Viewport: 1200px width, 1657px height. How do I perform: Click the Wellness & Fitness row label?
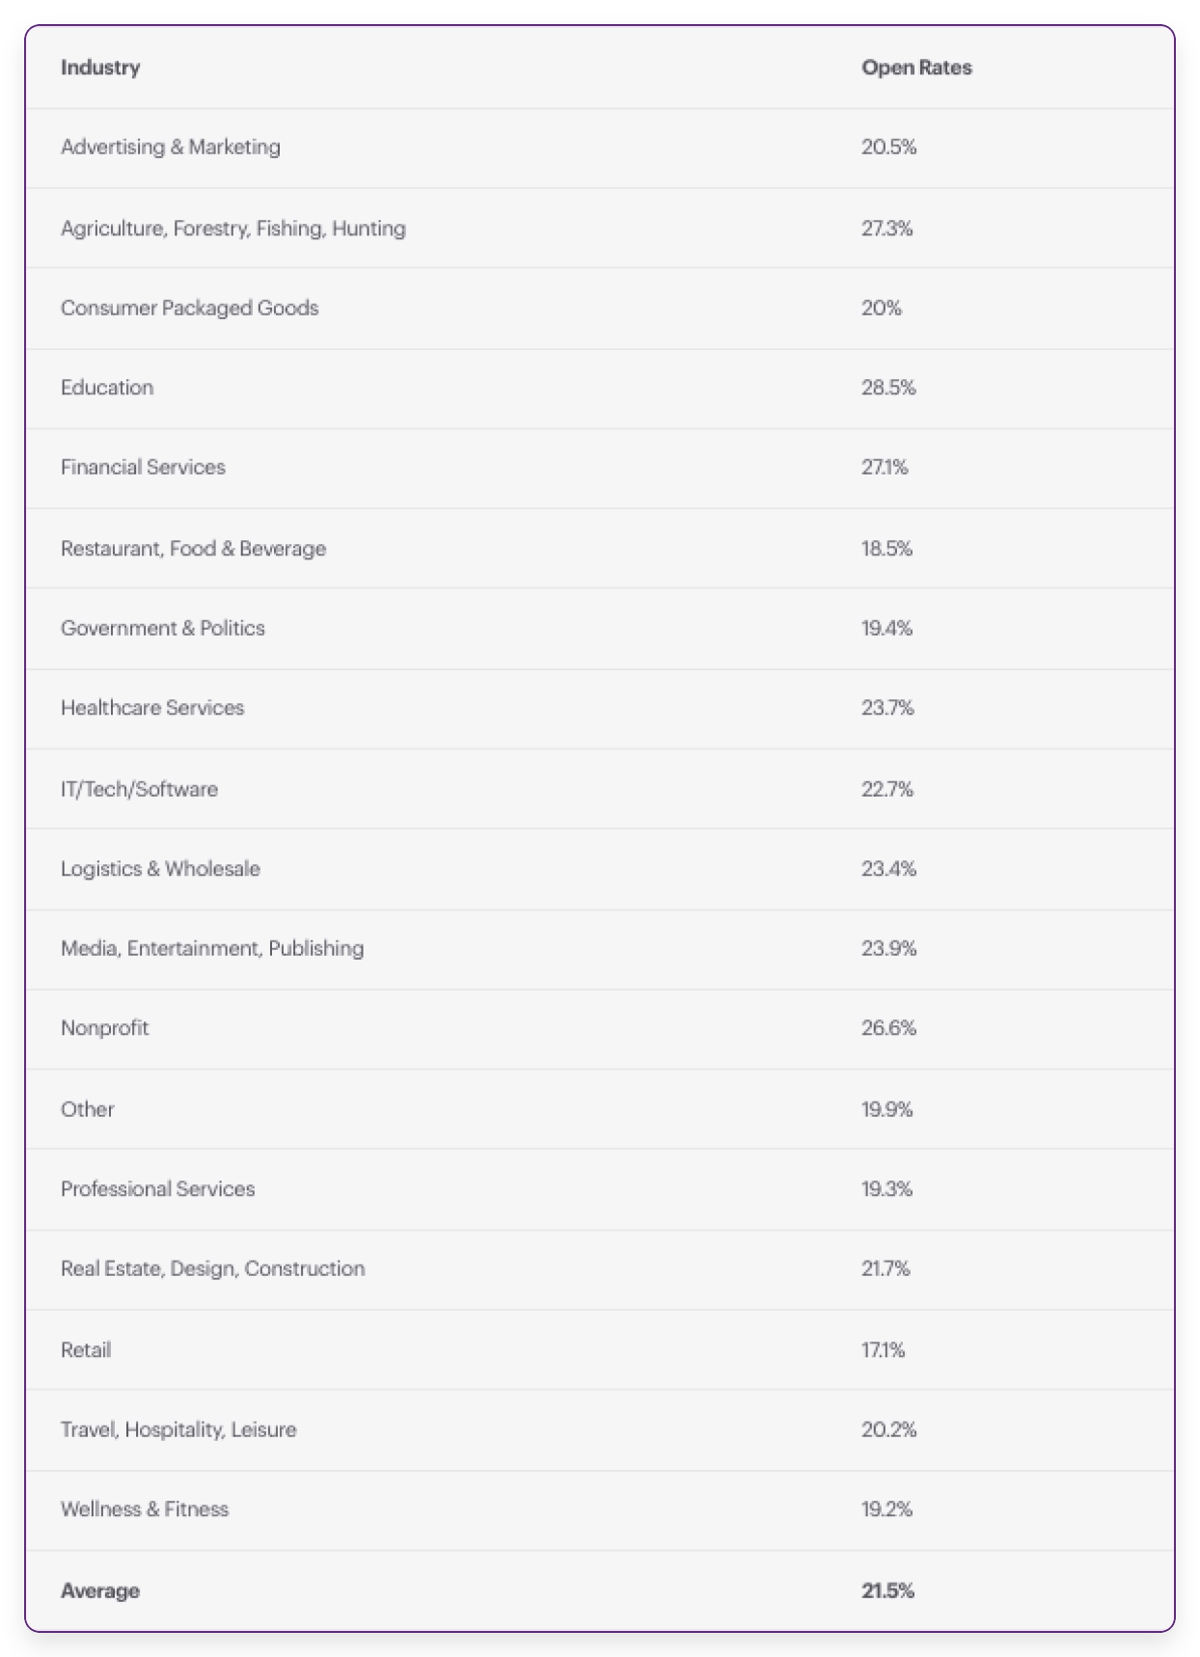pos(144,1509)
